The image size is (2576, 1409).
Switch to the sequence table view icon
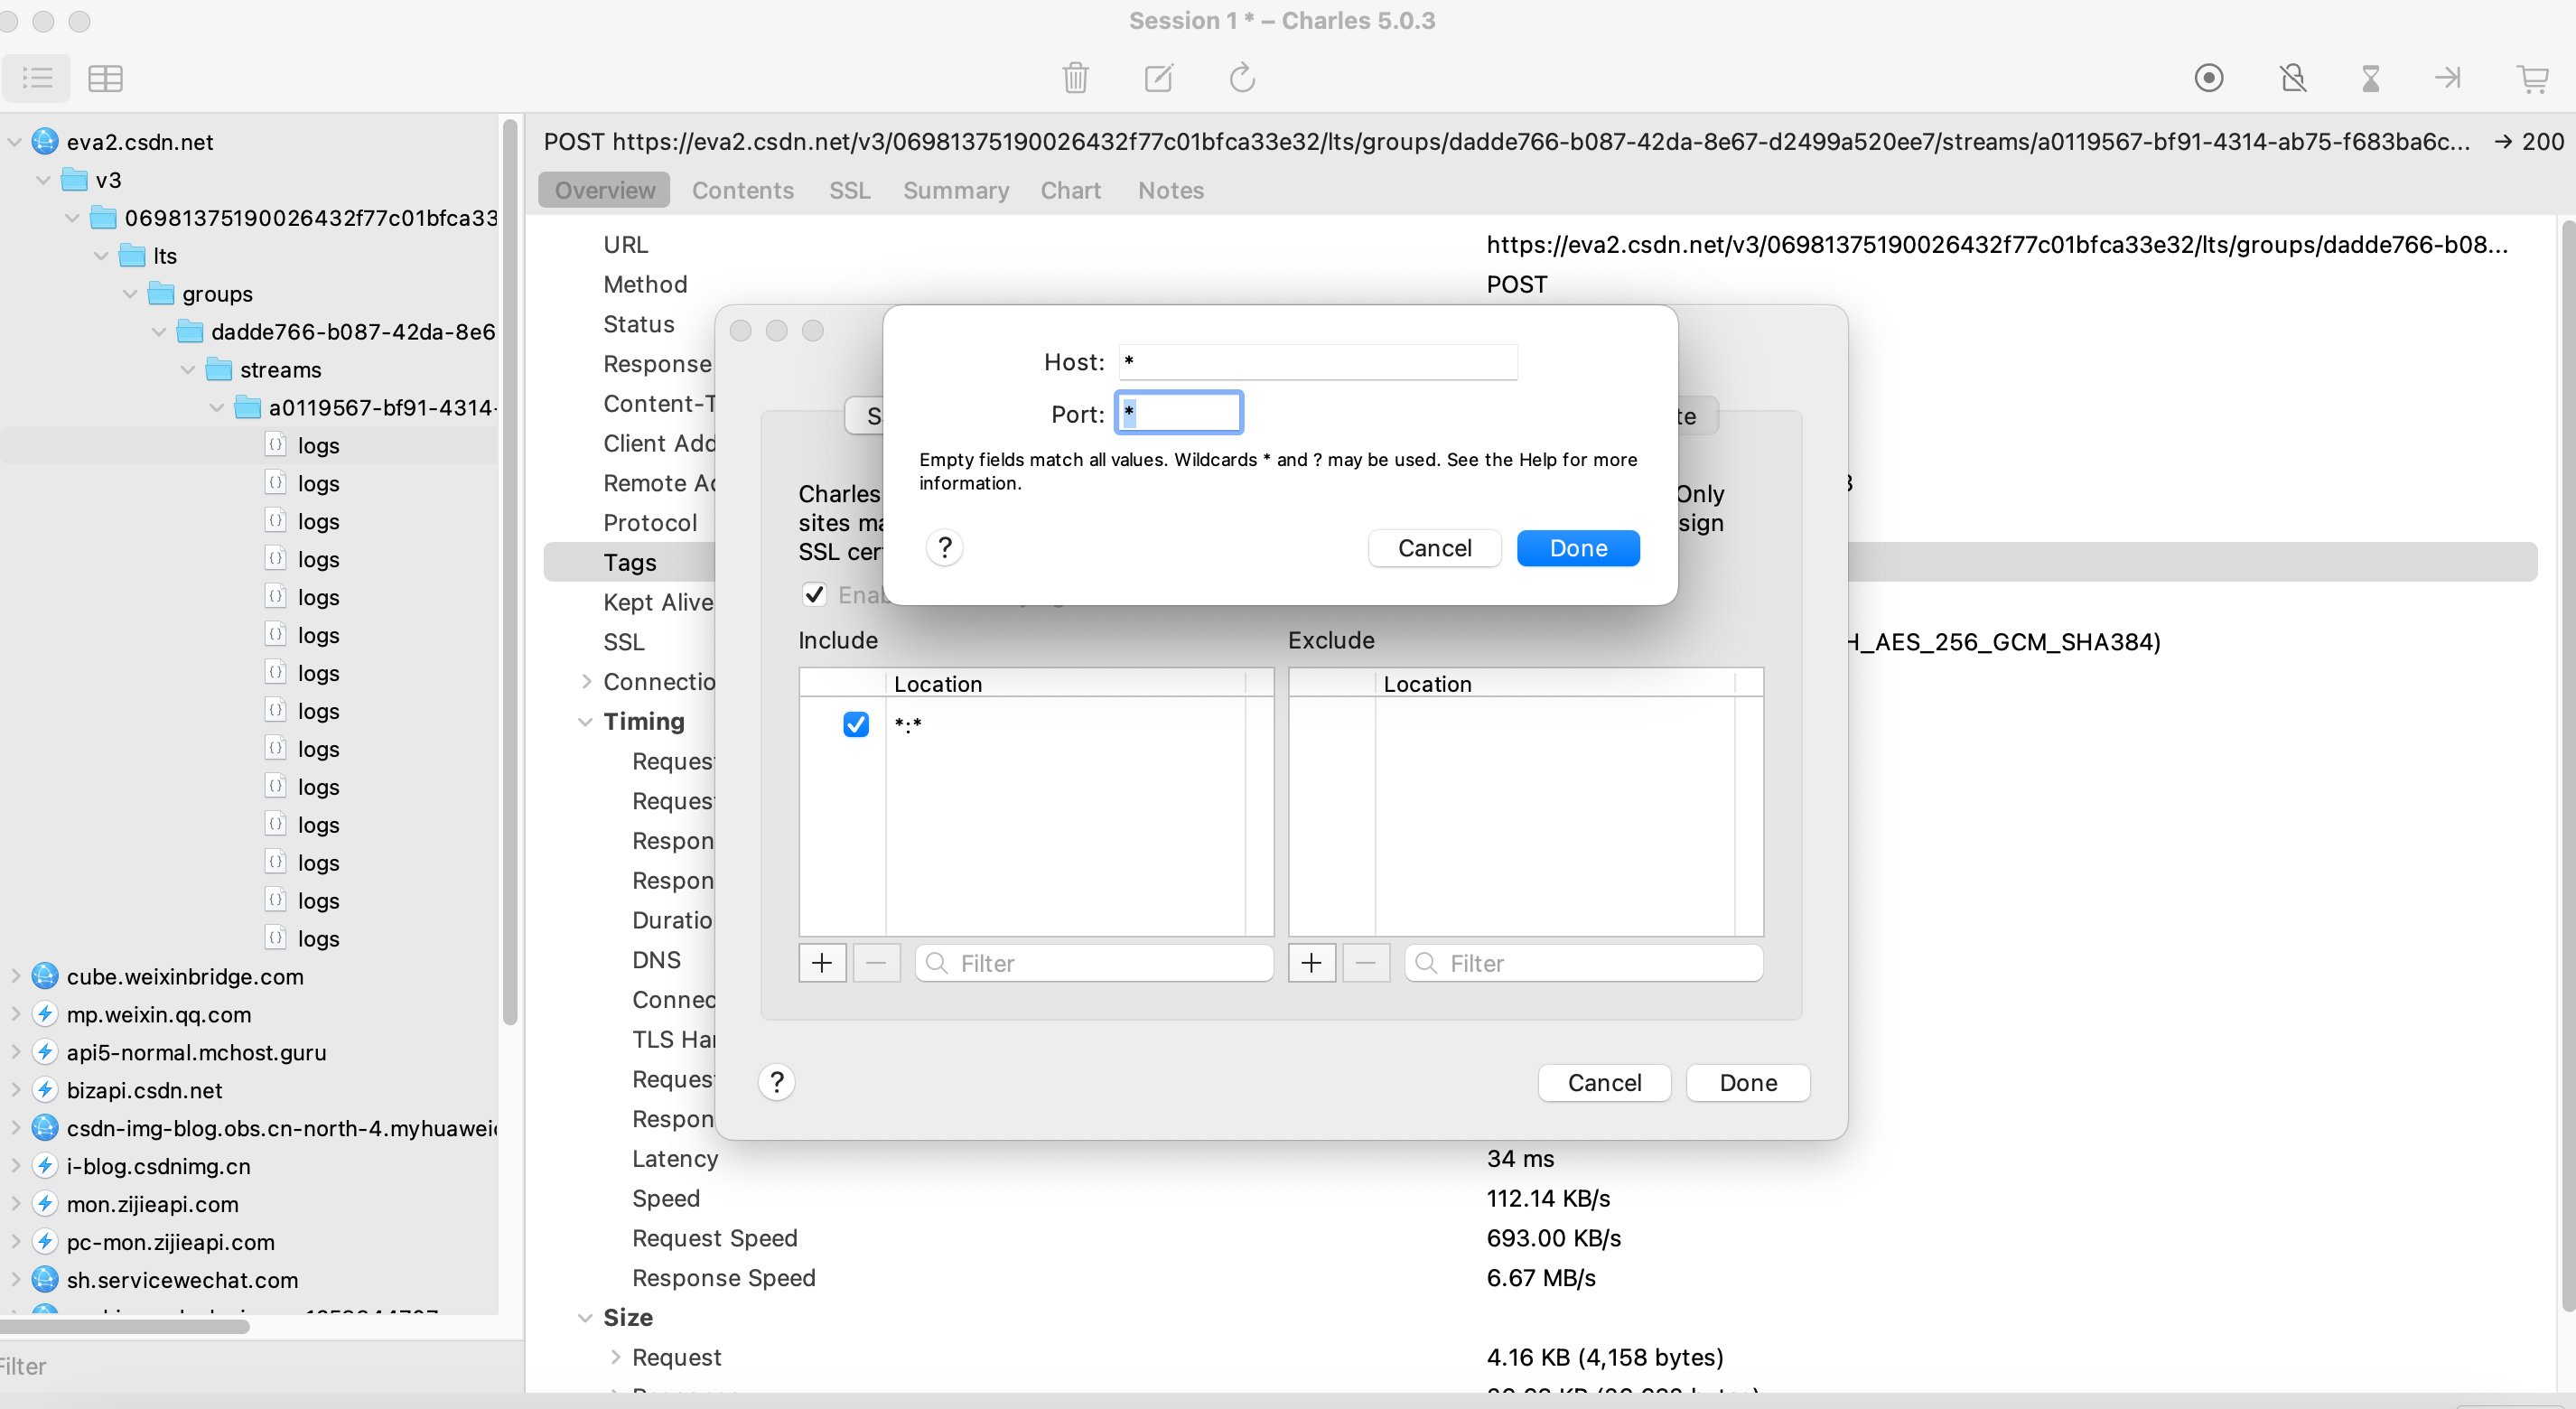(x=105, y=77)
